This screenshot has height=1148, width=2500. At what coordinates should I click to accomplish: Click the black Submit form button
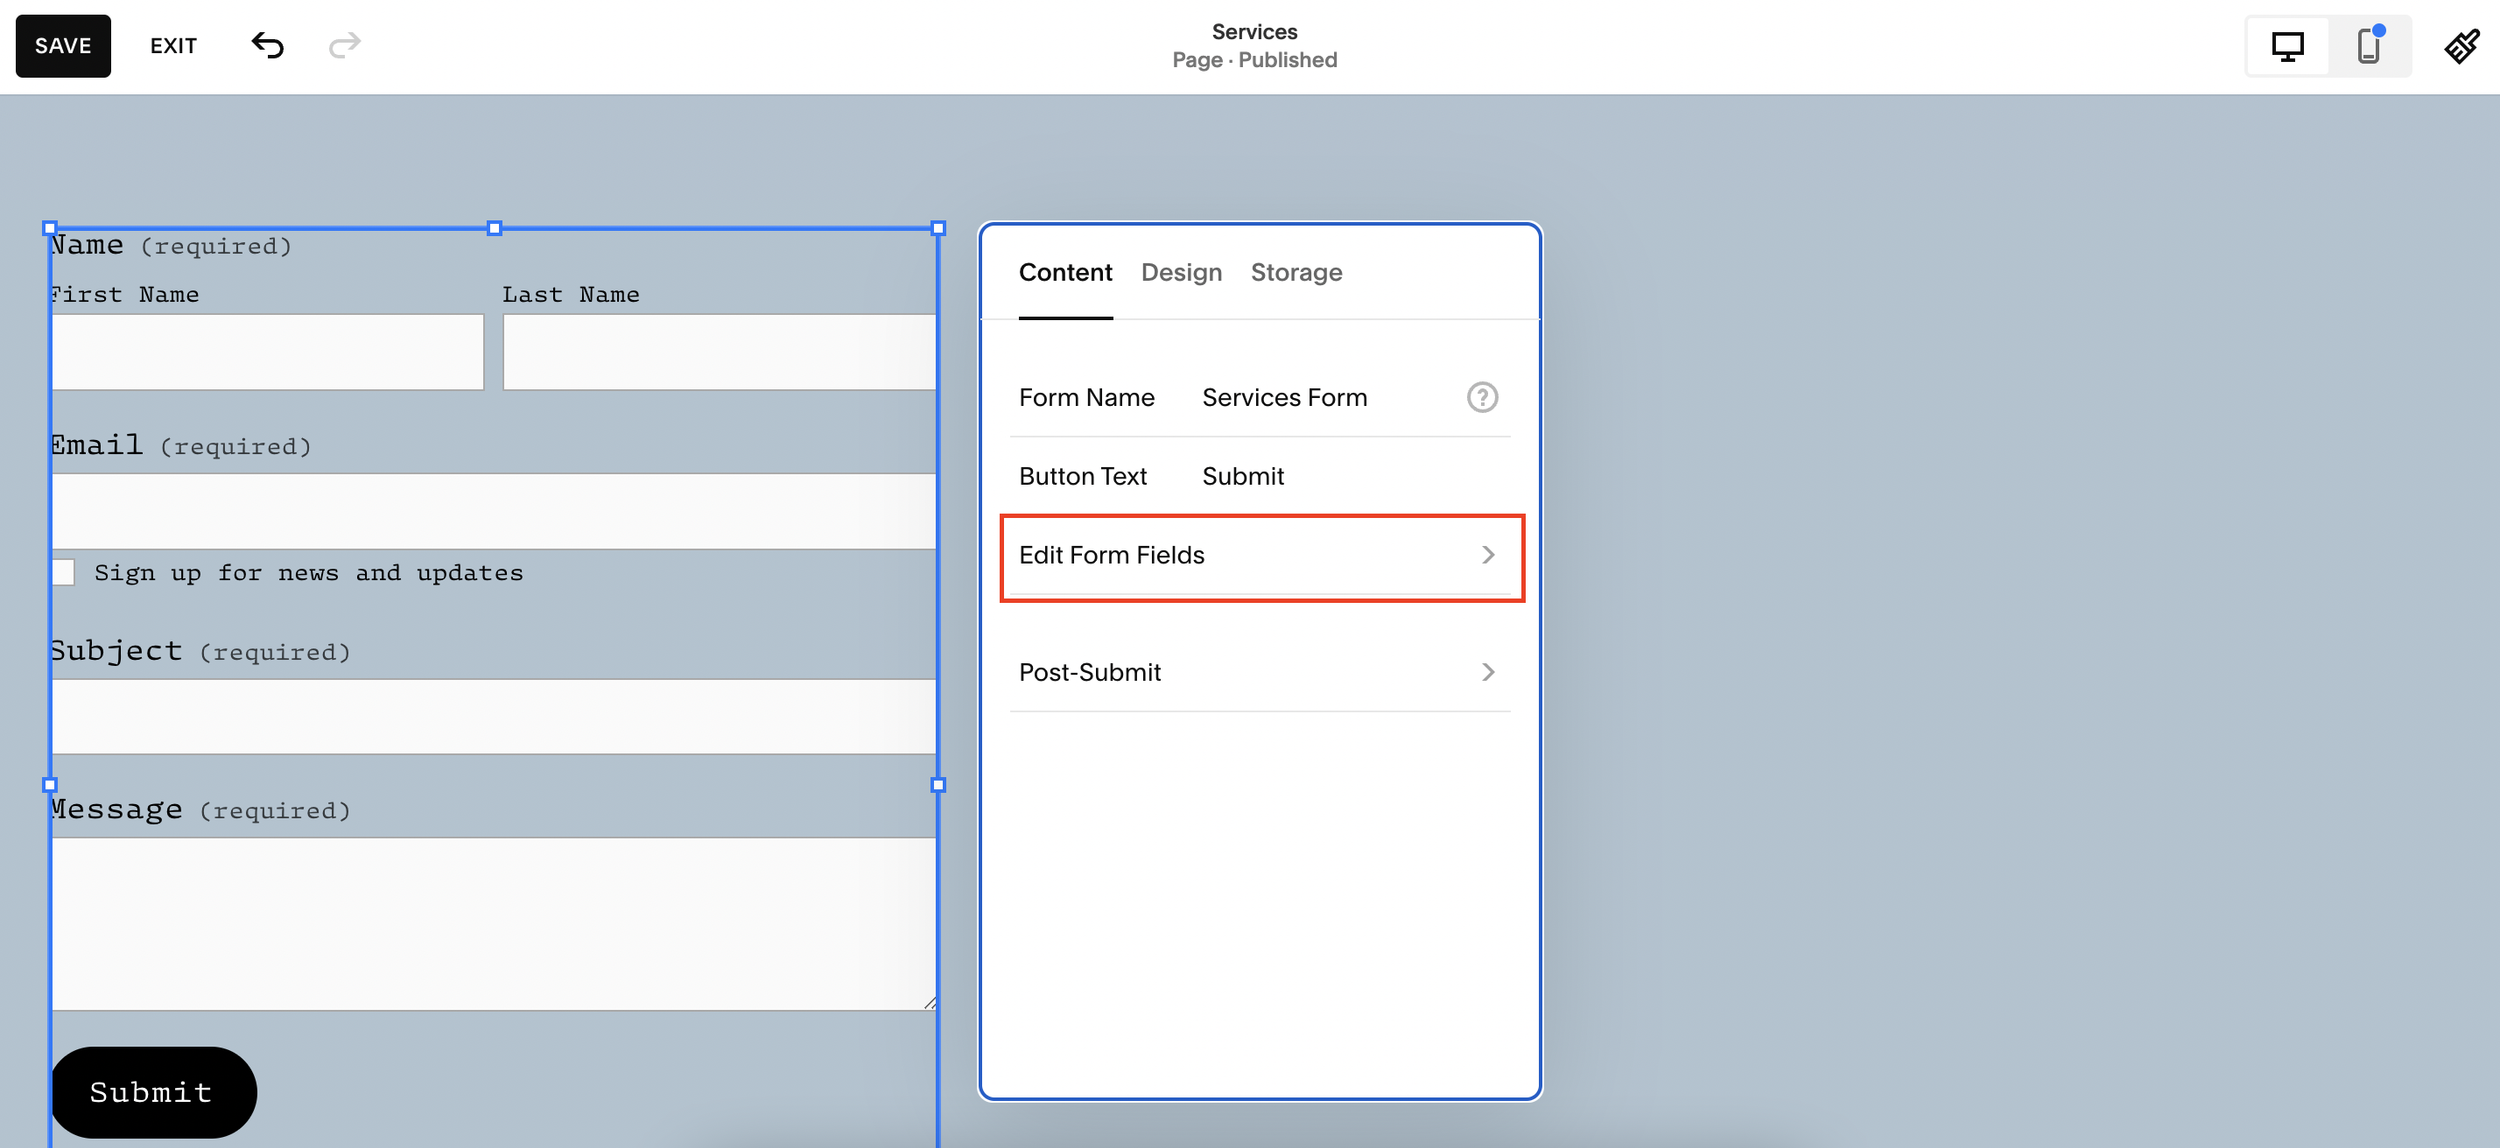click(152, 1092)
